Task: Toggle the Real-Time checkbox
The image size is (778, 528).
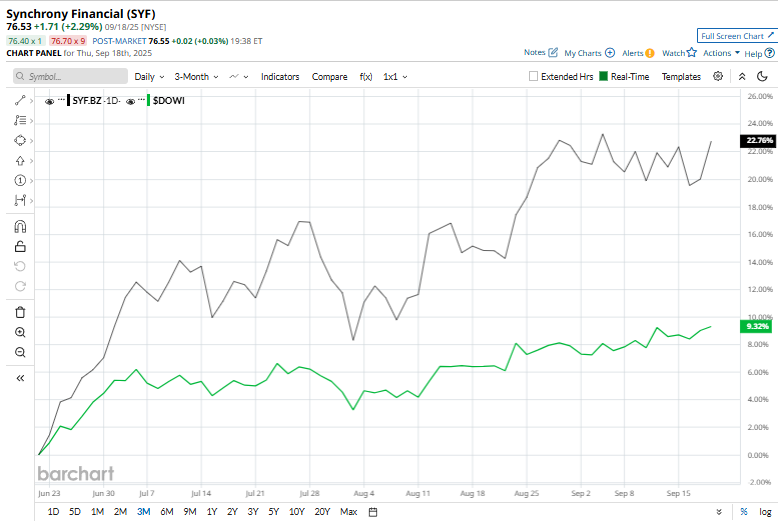Action: click(x=603, y=76)
